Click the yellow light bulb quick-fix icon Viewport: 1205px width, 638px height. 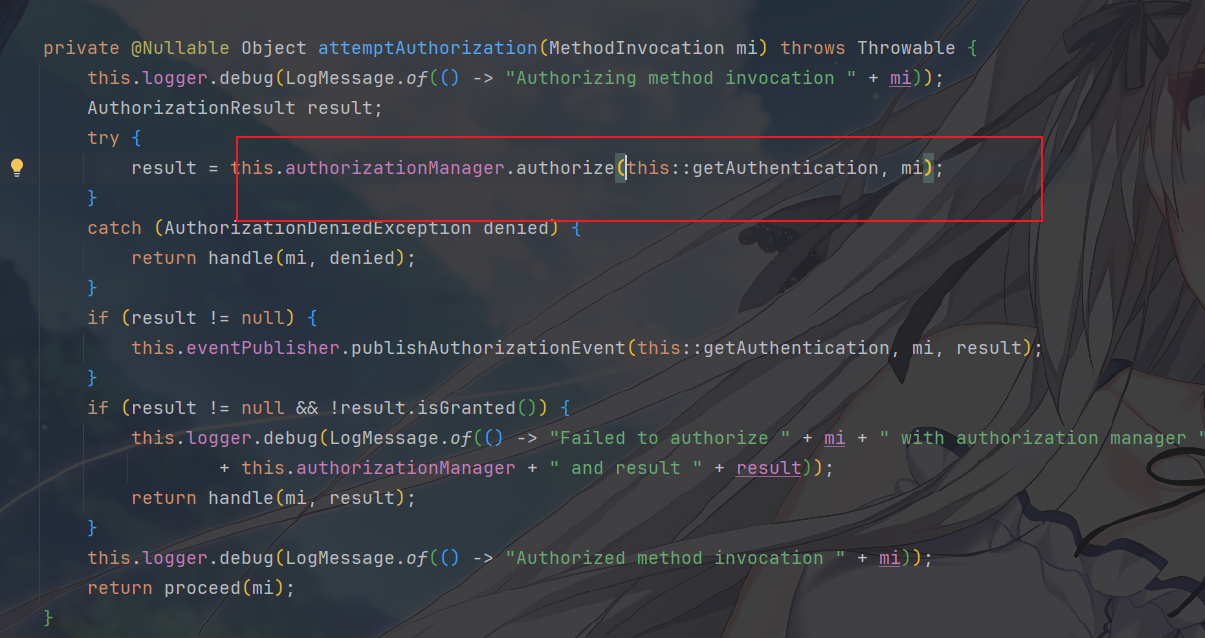point(17,167)
